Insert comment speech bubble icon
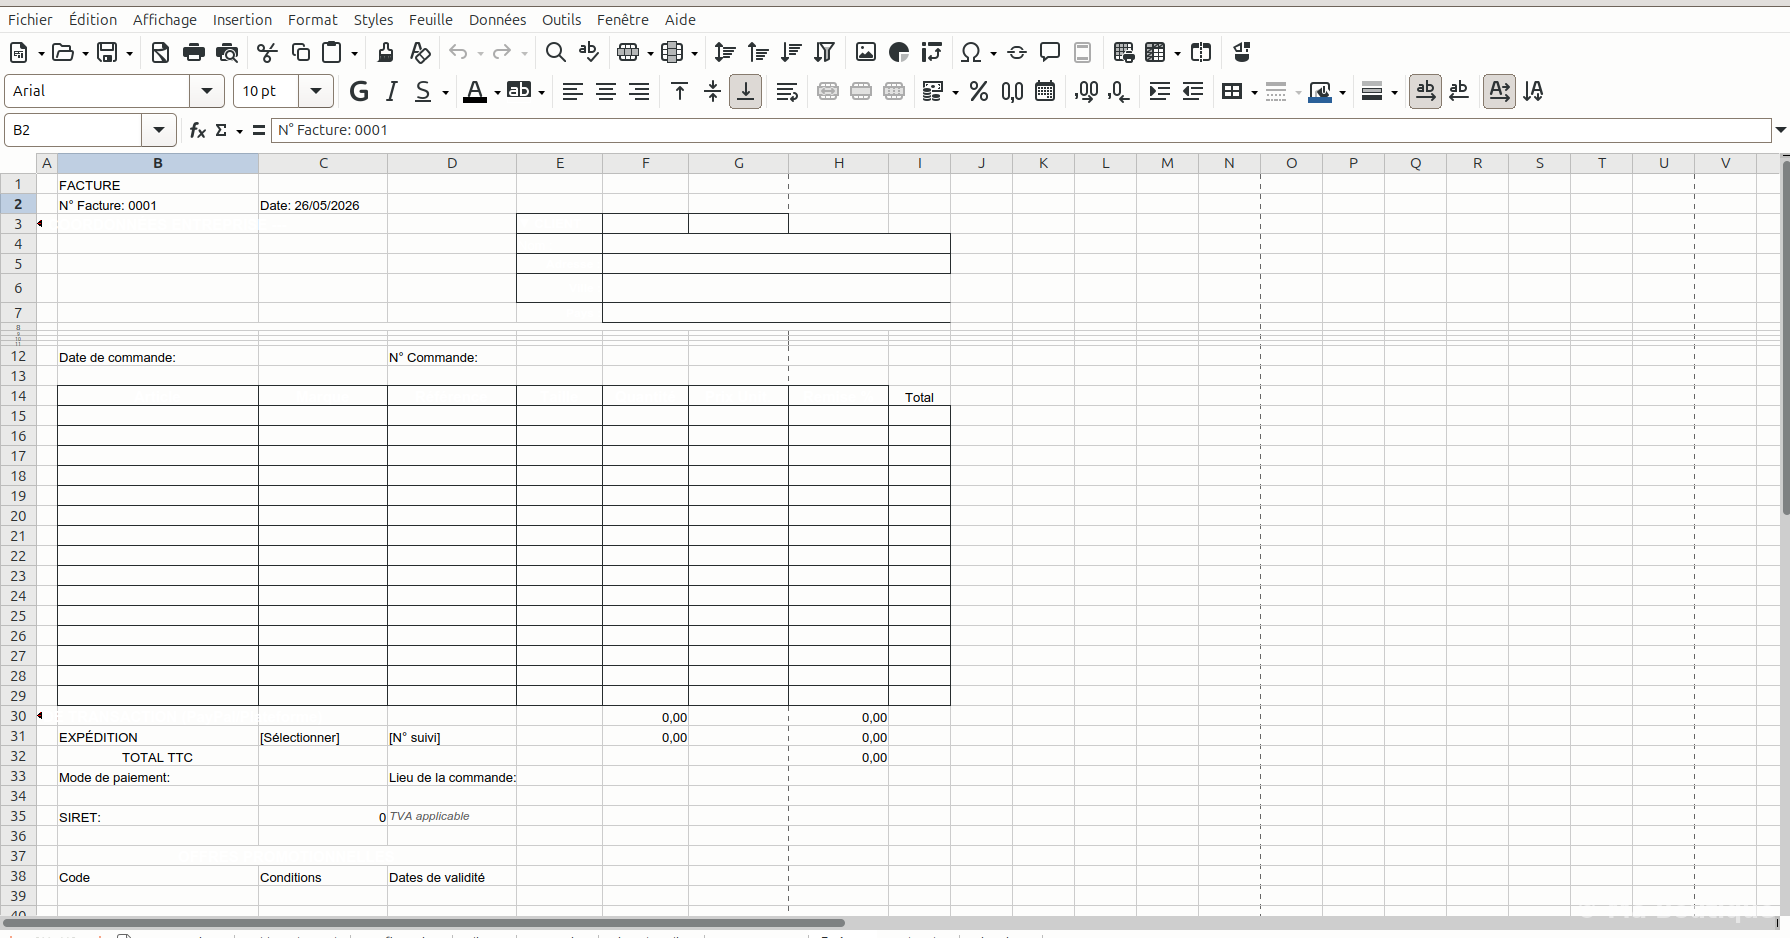 (x=1050, y=53)
